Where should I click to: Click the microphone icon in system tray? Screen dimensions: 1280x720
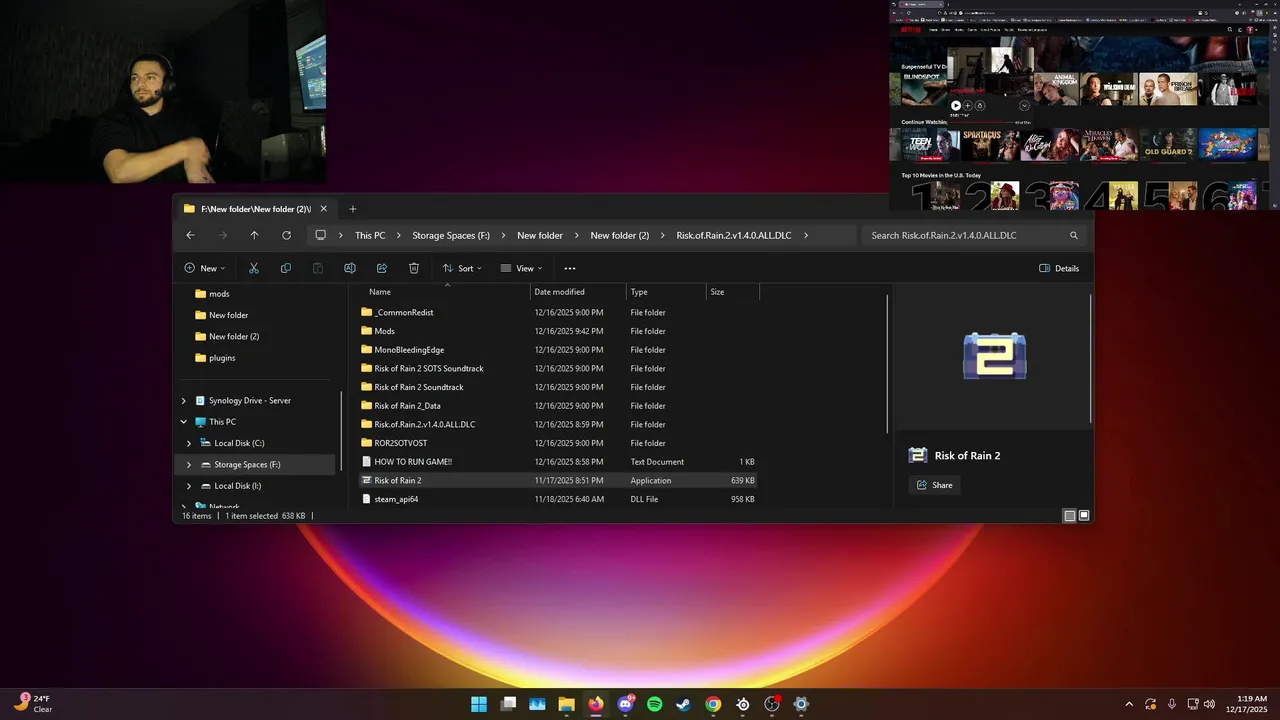coord(1171,704)
